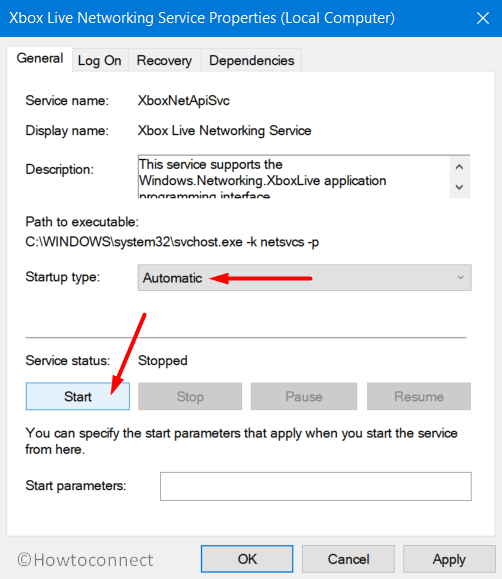
Task: Click the Description label
Action: pos(59,169)
